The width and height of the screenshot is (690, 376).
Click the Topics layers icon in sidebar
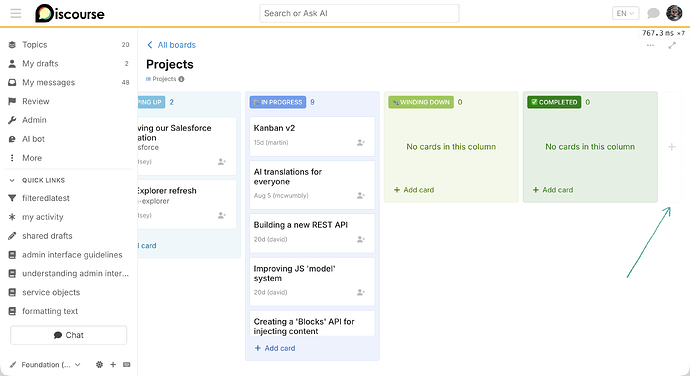click(12, 44)
